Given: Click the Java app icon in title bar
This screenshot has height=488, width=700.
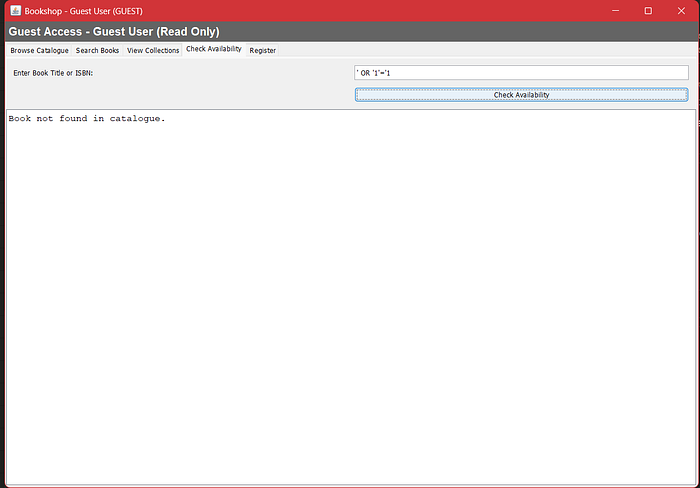Looking at the screenshot, I should pos(16,11).
